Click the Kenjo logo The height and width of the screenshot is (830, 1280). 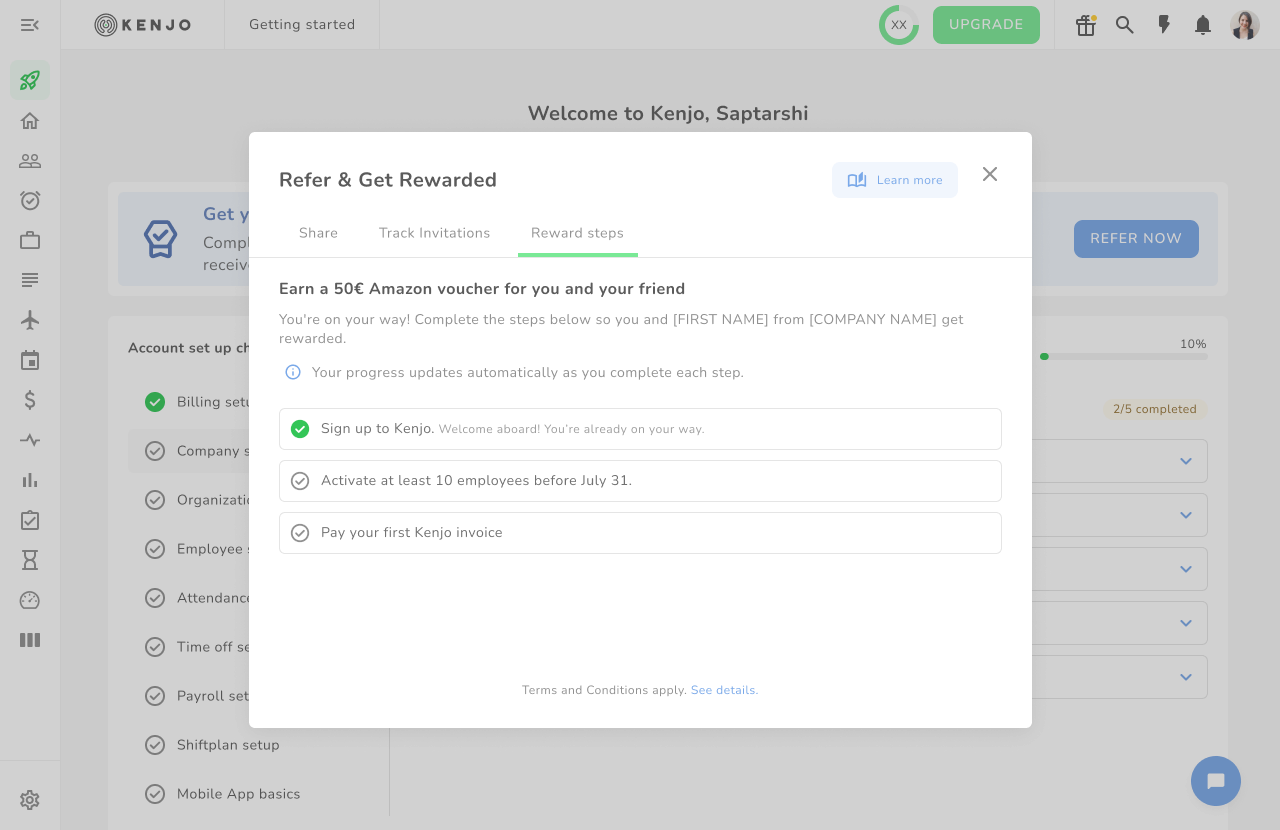pyautogui.click(x=143, y=25)
